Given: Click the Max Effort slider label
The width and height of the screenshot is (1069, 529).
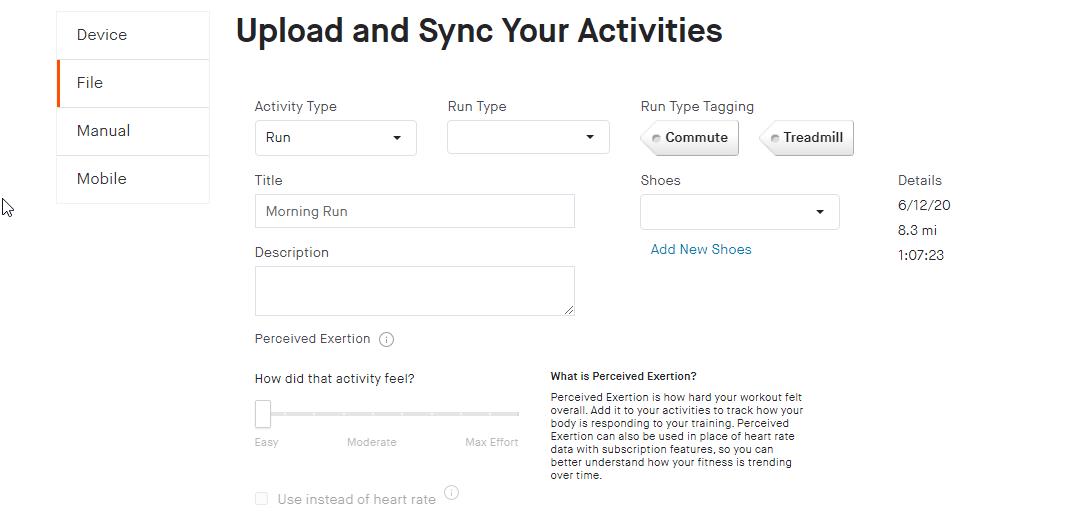Looking at the screenshot, I should (x=492, y=442).
